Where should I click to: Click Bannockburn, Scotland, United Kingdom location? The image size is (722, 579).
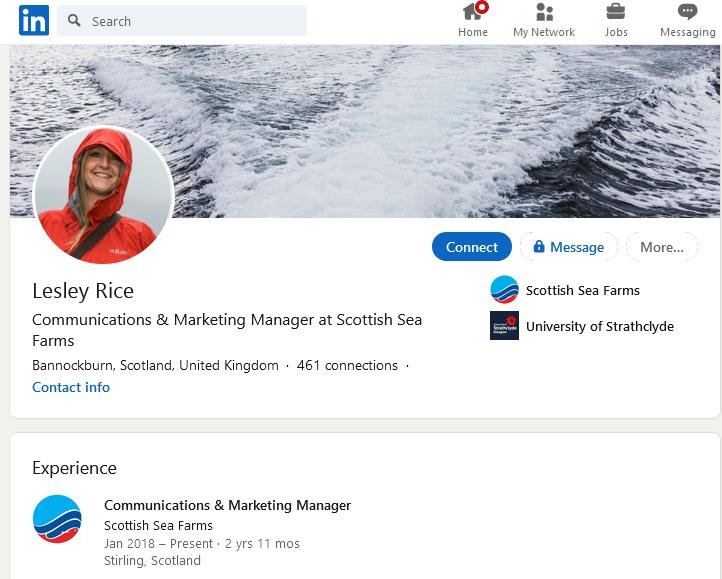tap(155, 365)
